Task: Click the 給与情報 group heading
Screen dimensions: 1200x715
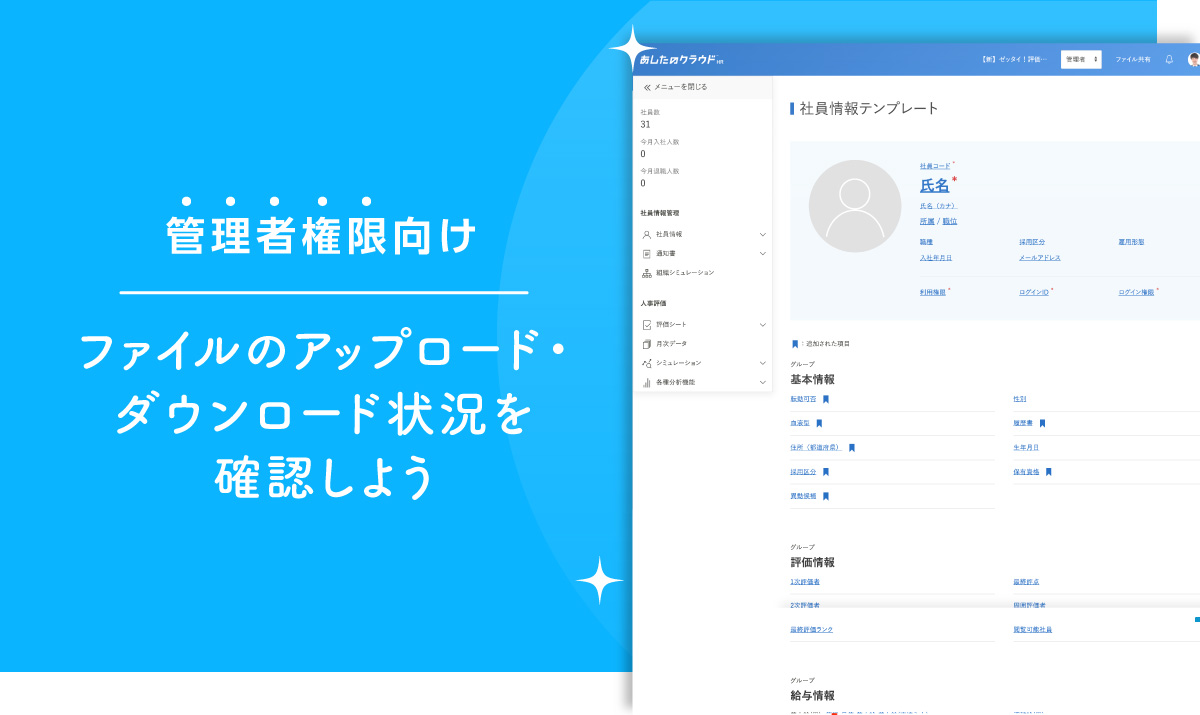Action: (x=812, y=696)
